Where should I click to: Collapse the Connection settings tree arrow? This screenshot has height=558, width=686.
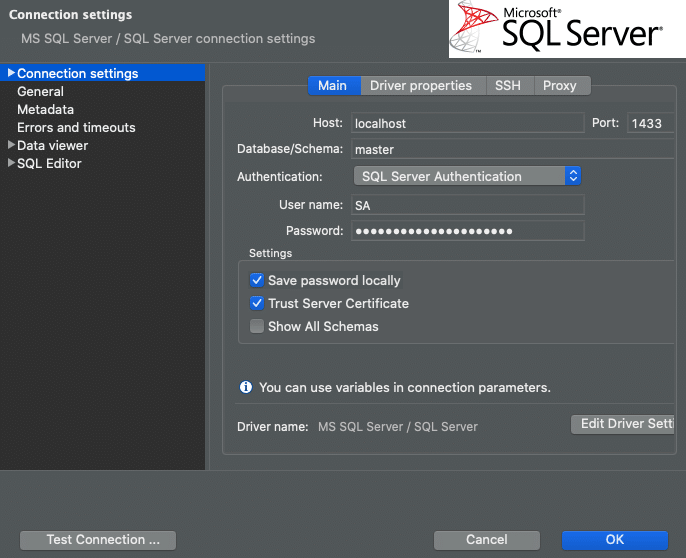point(11,73)
